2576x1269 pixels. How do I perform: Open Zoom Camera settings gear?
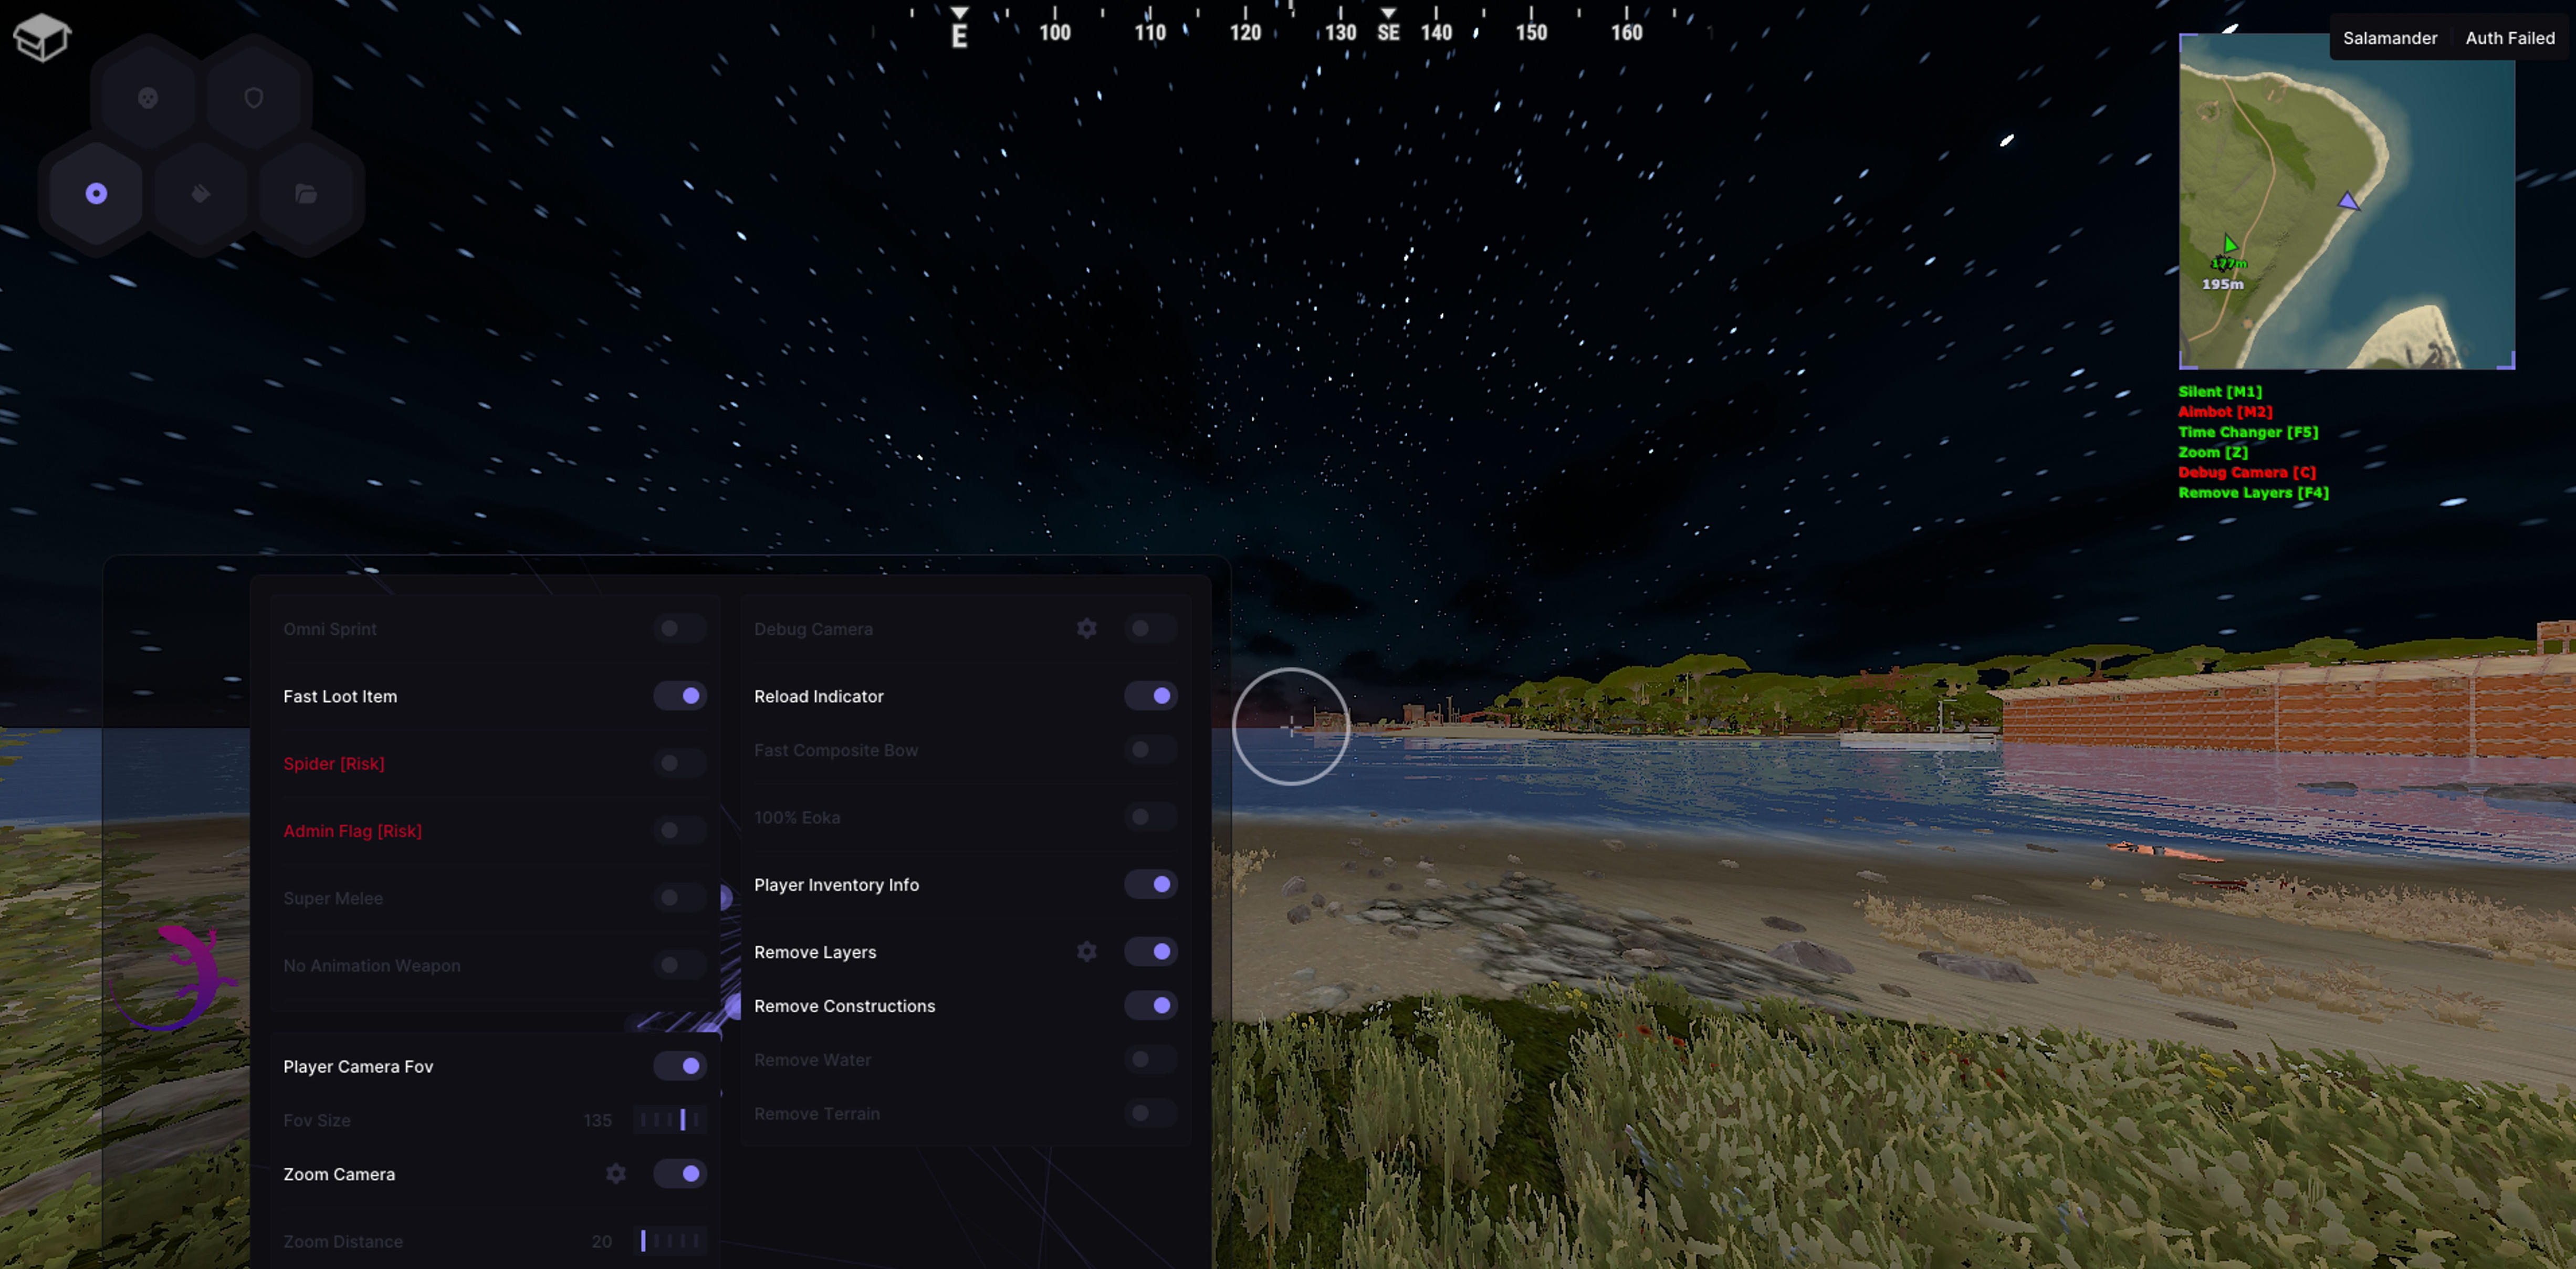coord(615,1174)
